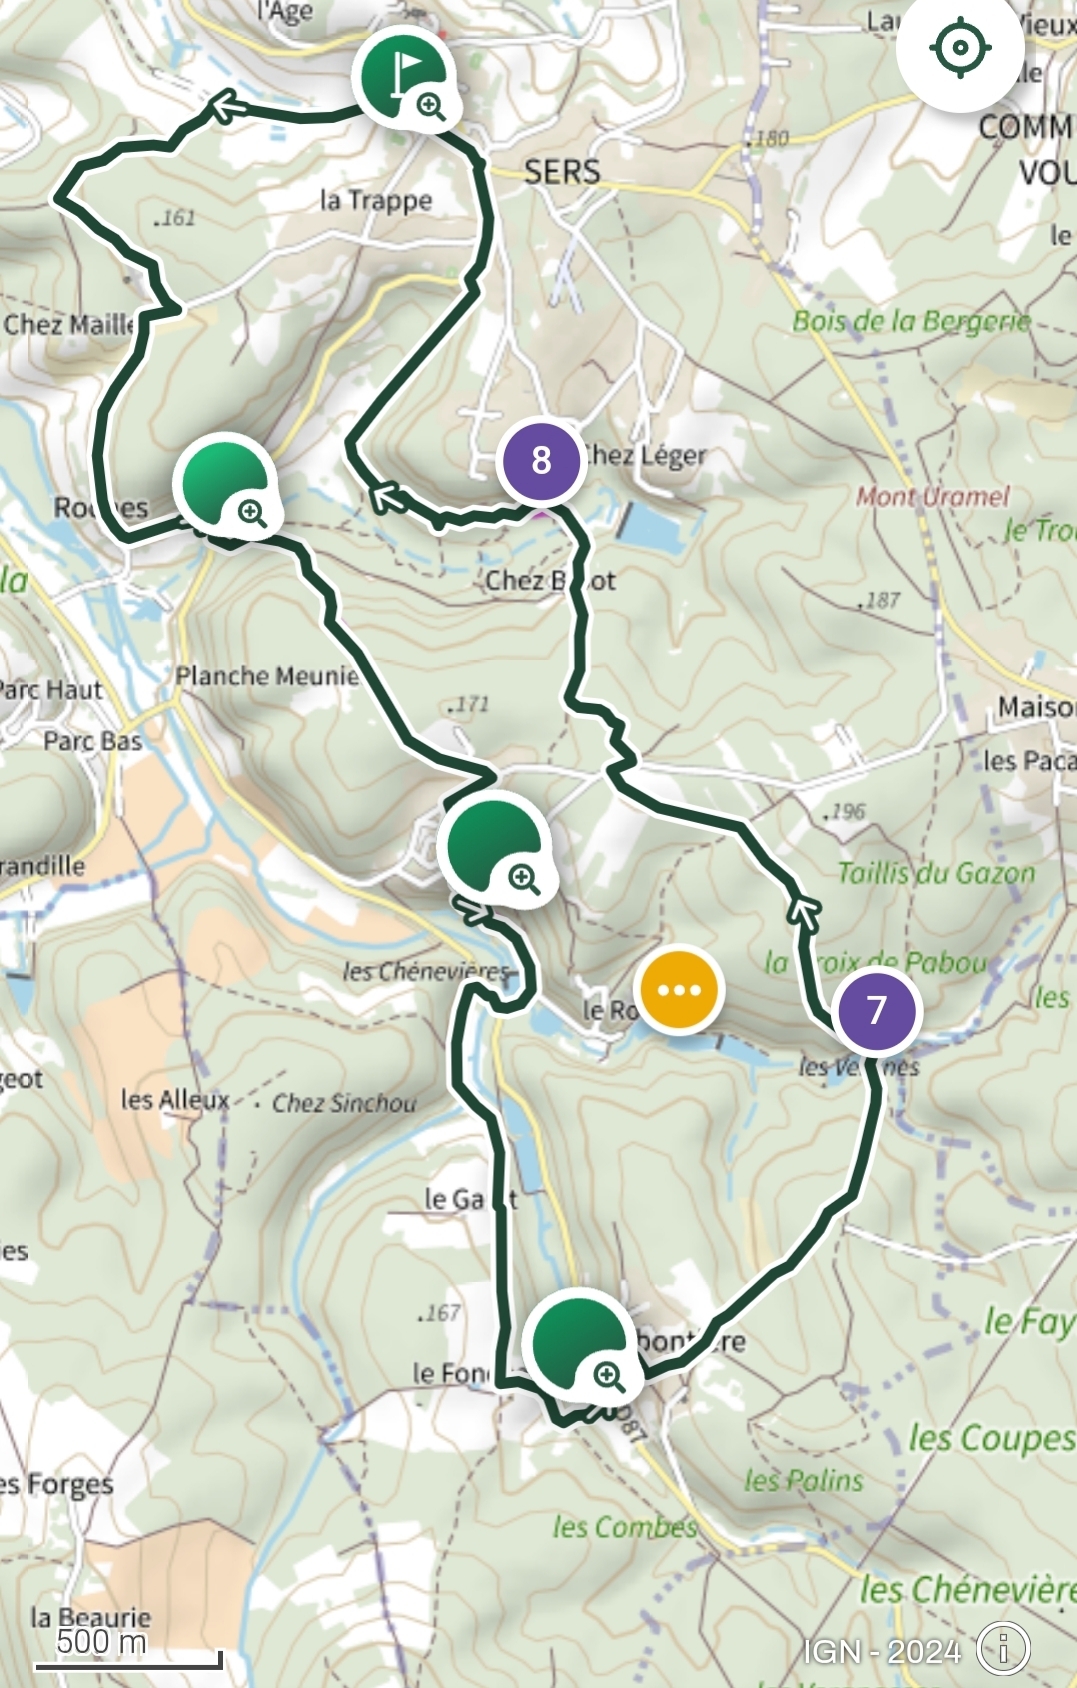Tap the SERS town label
The image size is (1077, 1688).
click(x=562, y=171)
